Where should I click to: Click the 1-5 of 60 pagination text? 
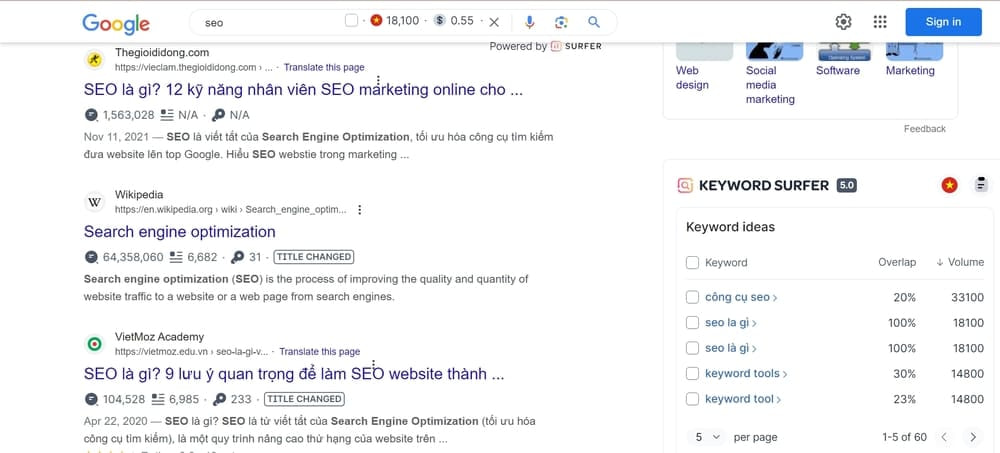point(904,437)
